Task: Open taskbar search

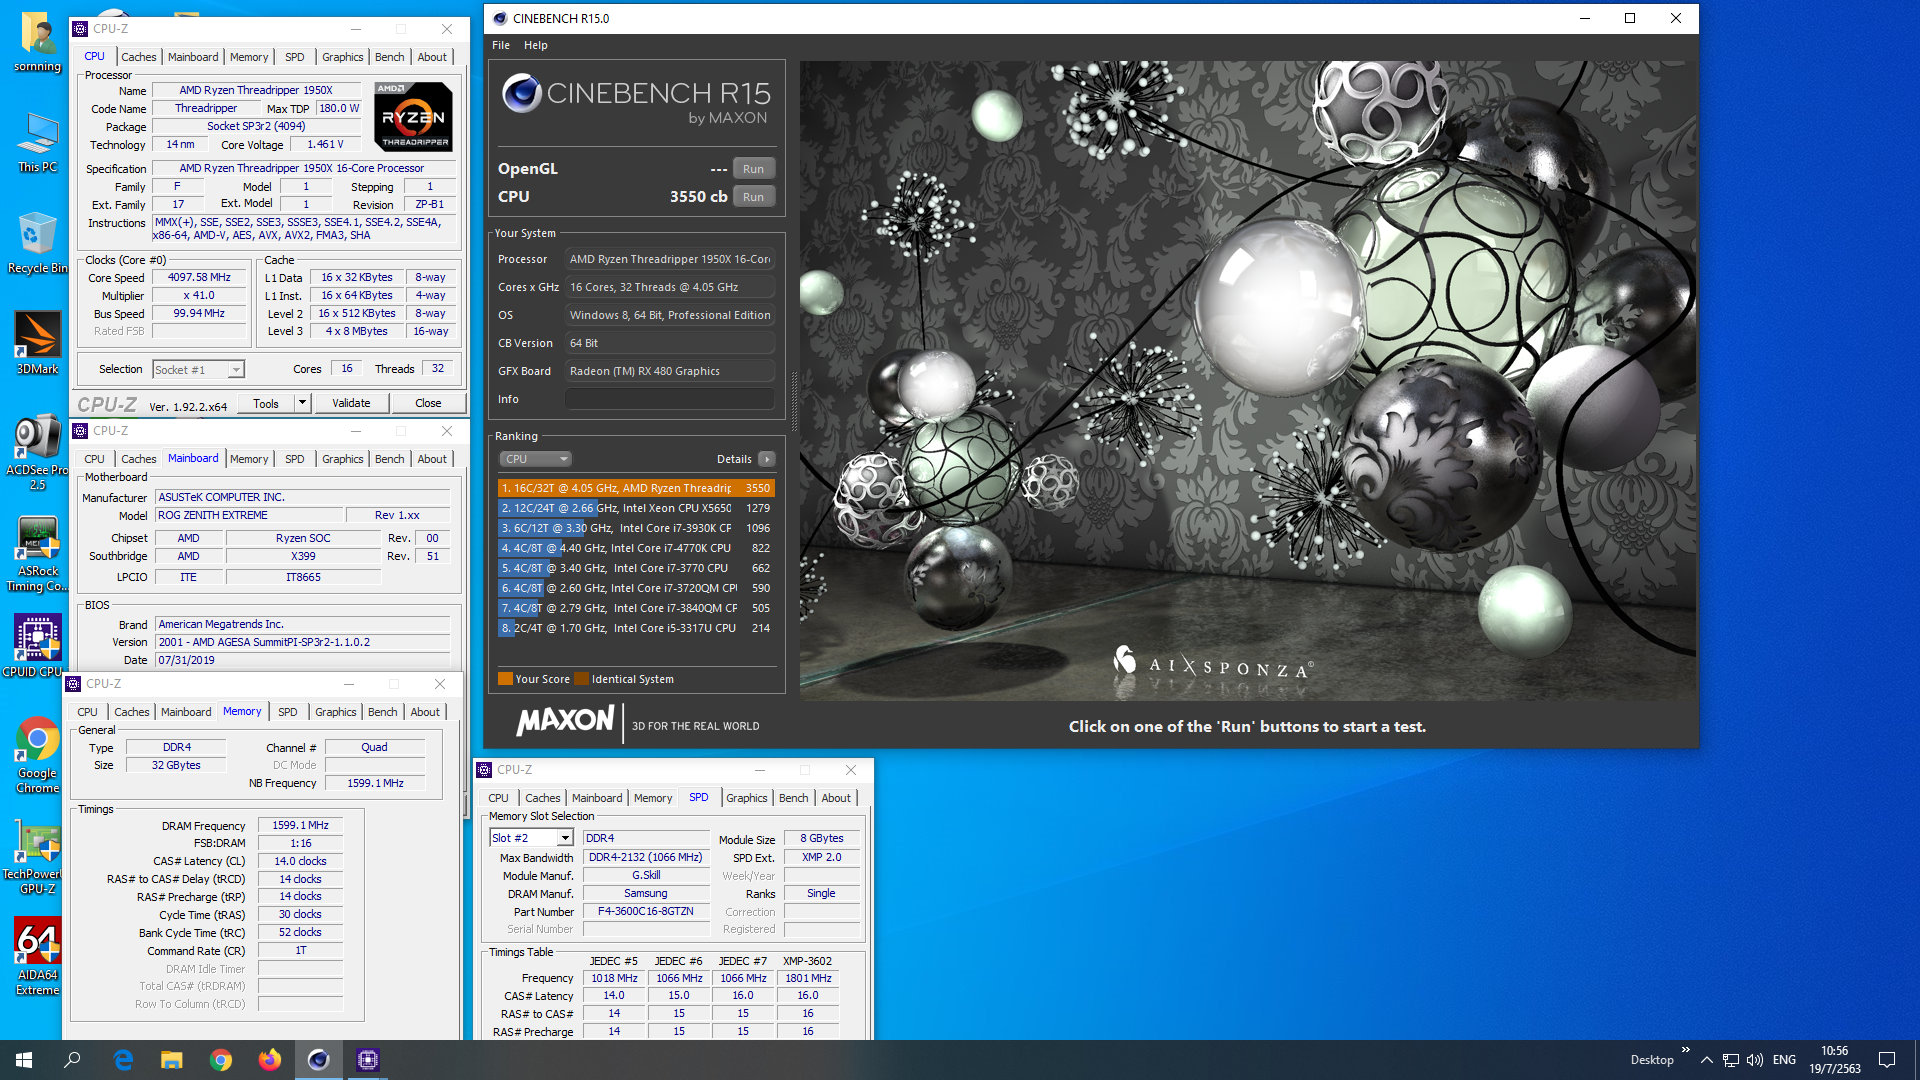Action: [72, 1060]
